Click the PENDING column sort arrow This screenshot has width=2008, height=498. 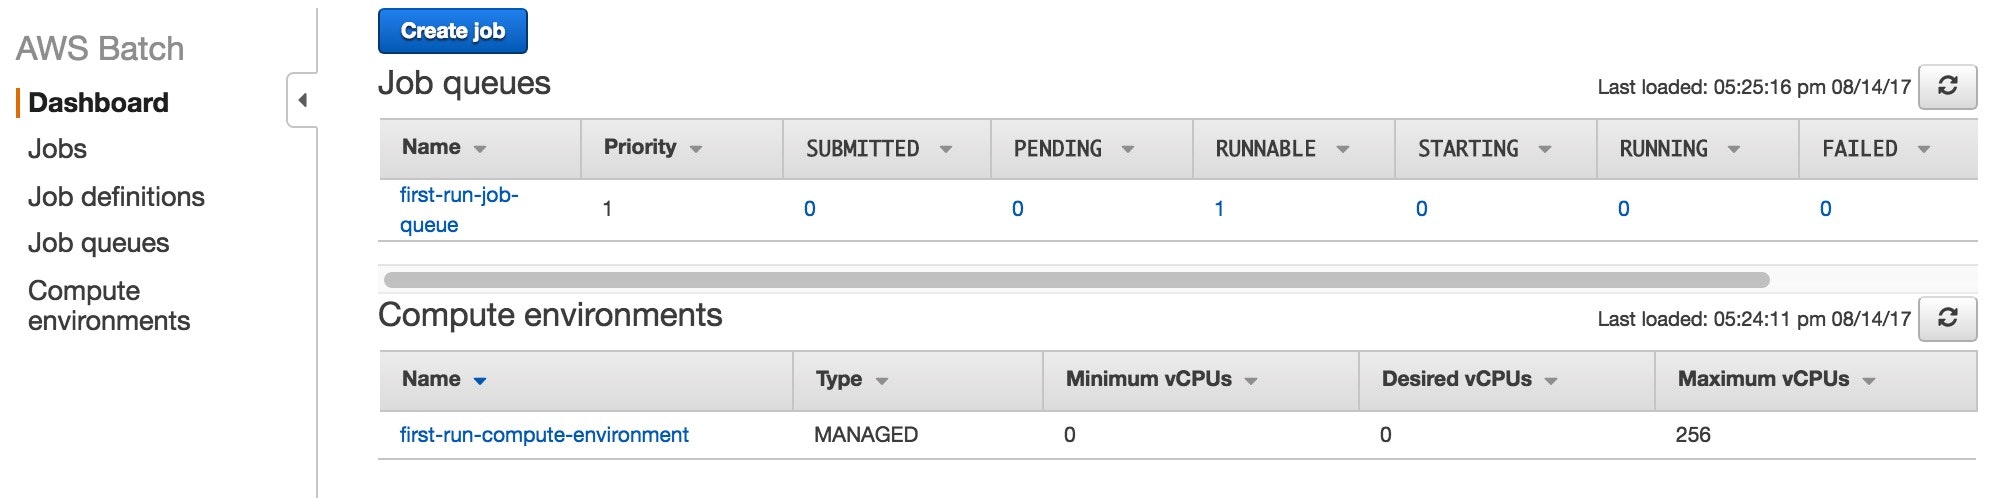[1128, 149]
